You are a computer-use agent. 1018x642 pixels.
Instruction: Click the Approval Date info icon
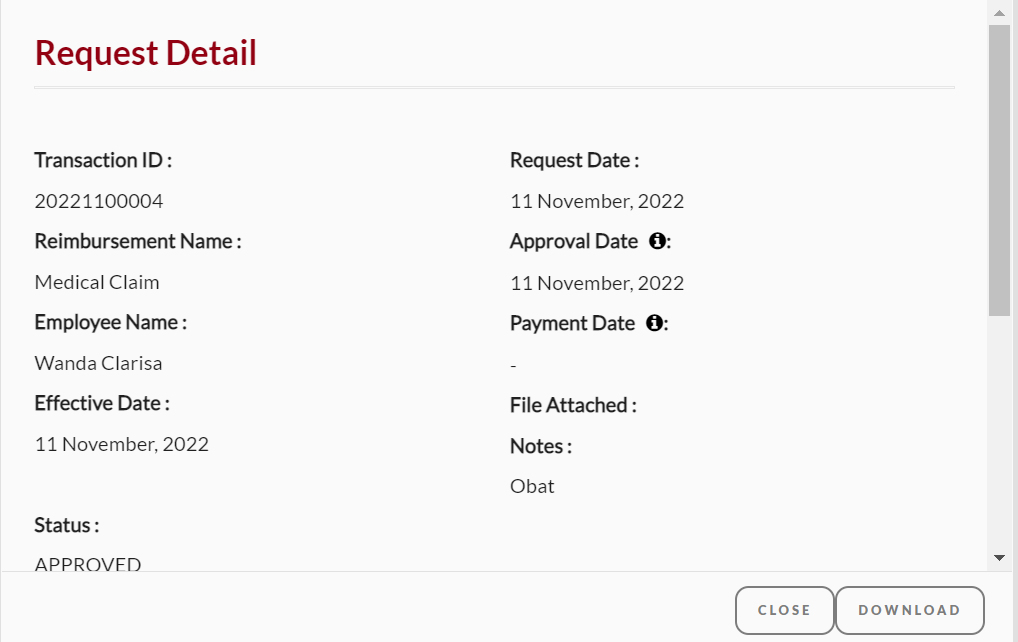tap(657, 241)
